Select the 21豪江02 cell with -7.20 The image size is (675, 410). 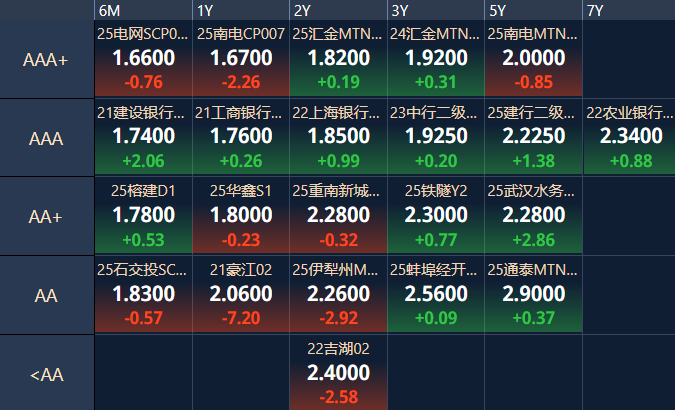[241, 295]
